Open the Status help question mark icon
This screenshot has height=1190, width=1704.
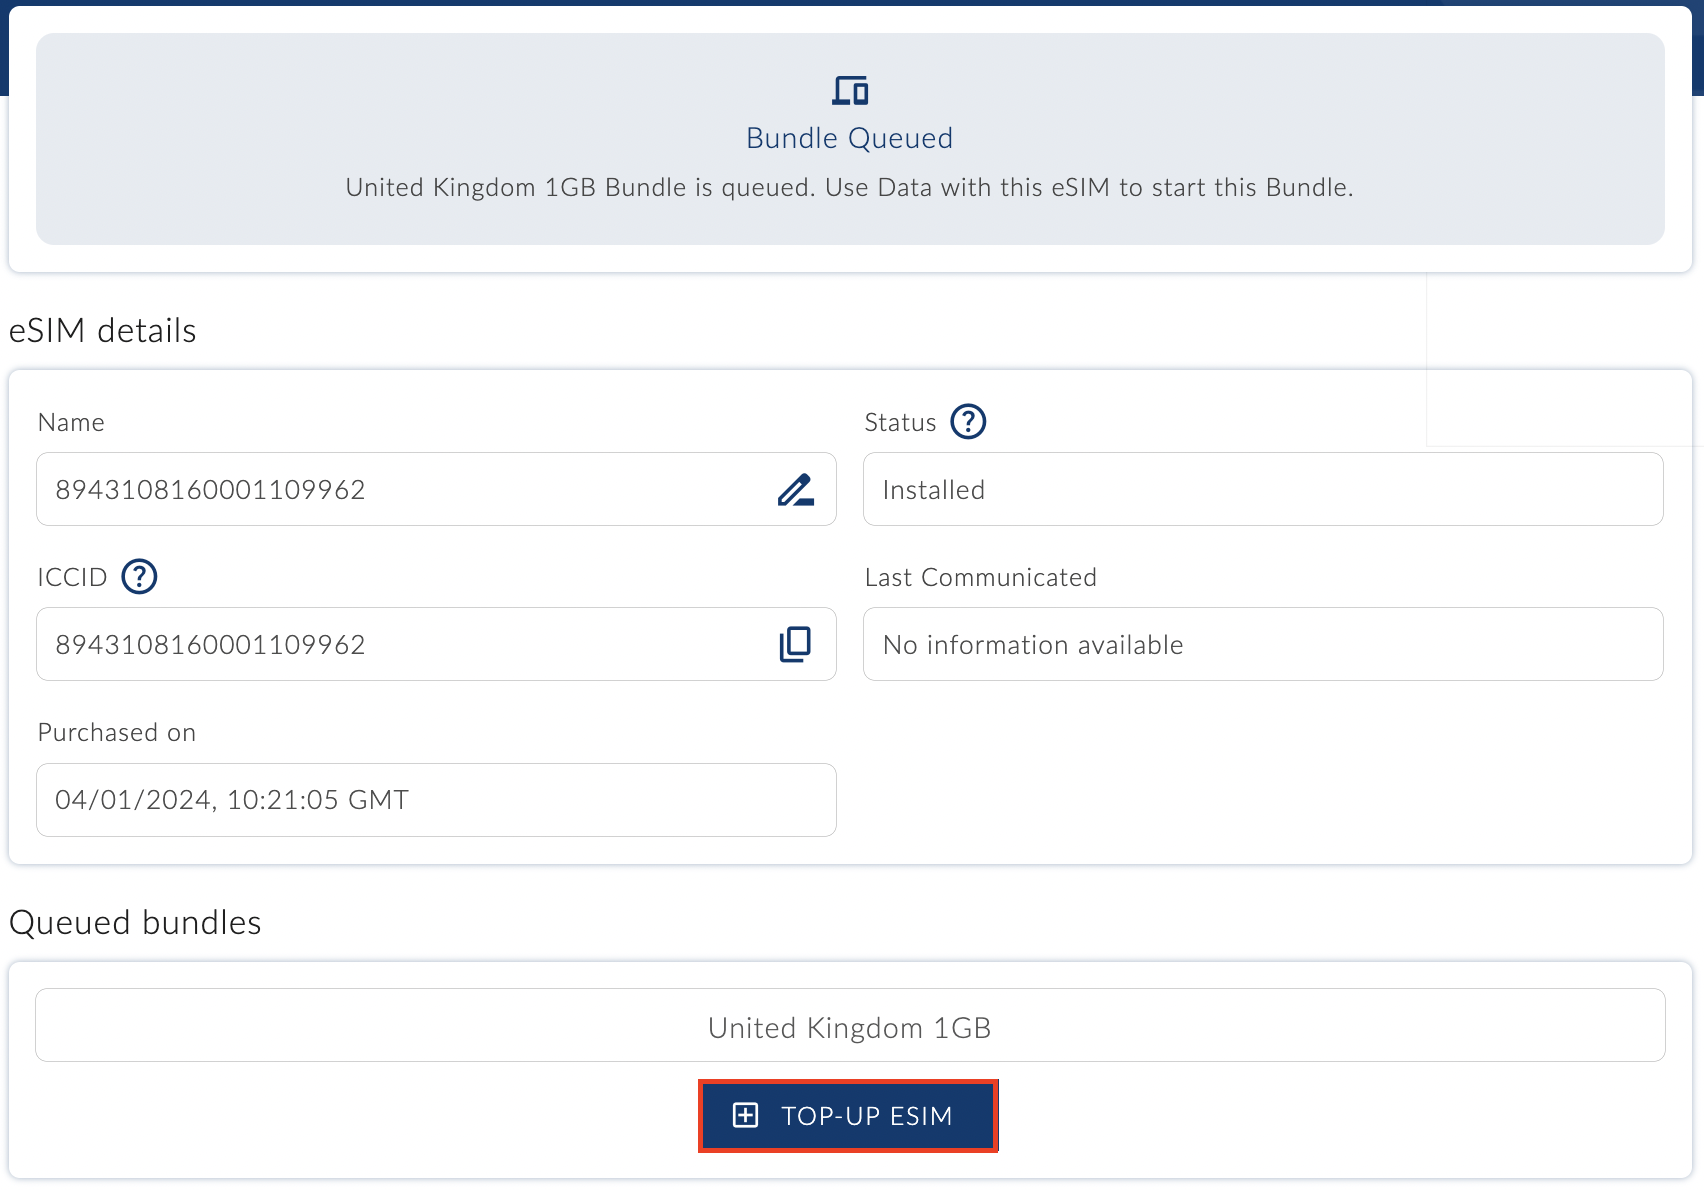click(x=967, y=422)
